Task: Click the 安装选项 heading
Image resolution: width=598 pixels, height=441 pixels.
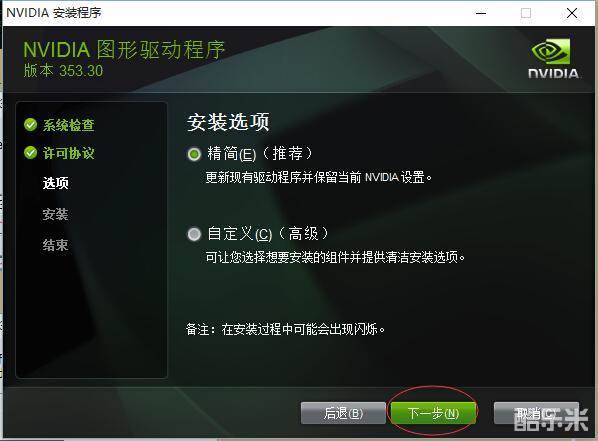Action: [x=228, y=122]
